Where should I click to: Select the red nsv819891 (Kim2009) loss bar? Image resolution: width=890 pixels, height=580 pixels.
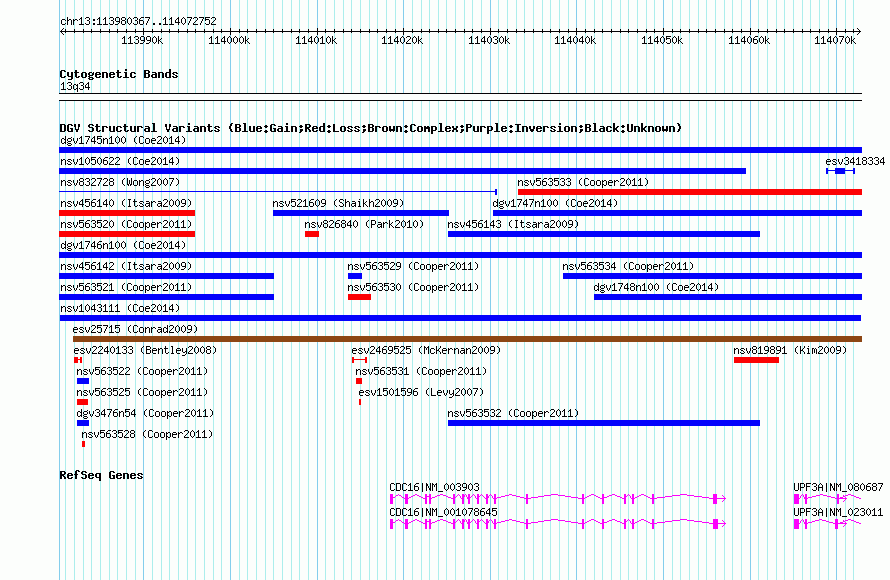pos(756,360)
